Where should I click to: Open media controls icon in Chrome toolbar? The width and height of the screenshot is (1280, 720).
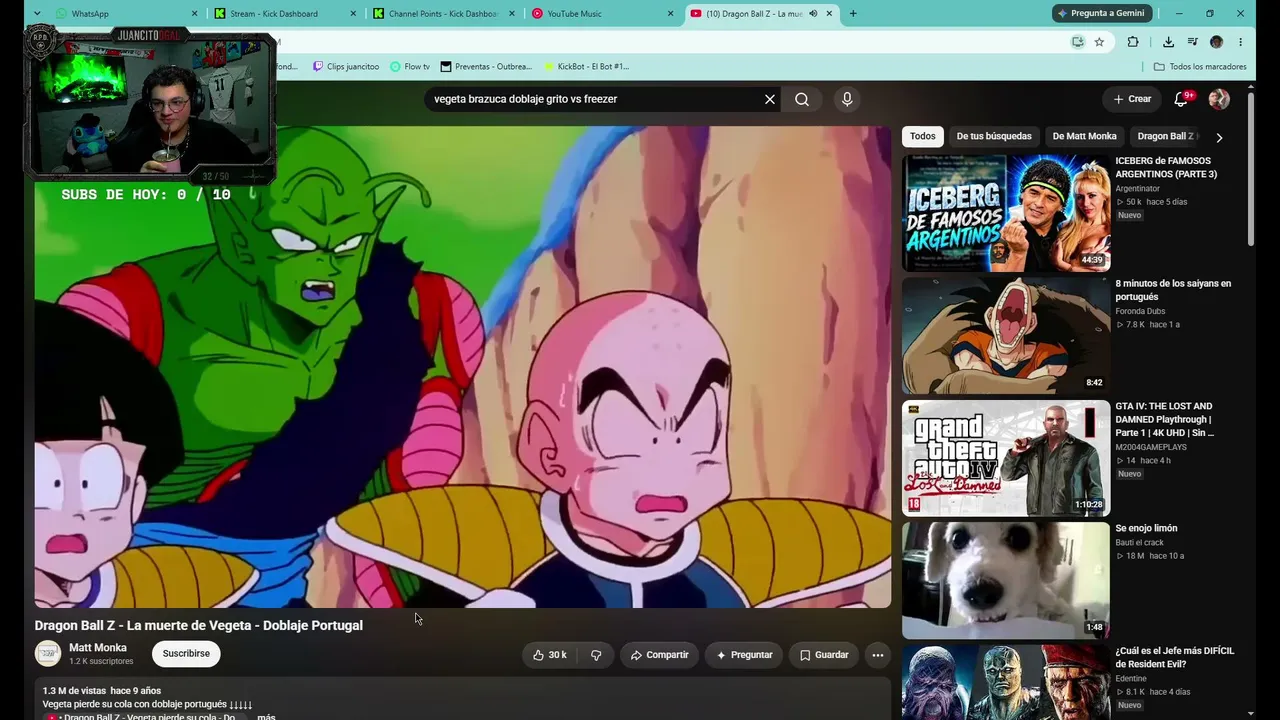[x=1192, y=42]
